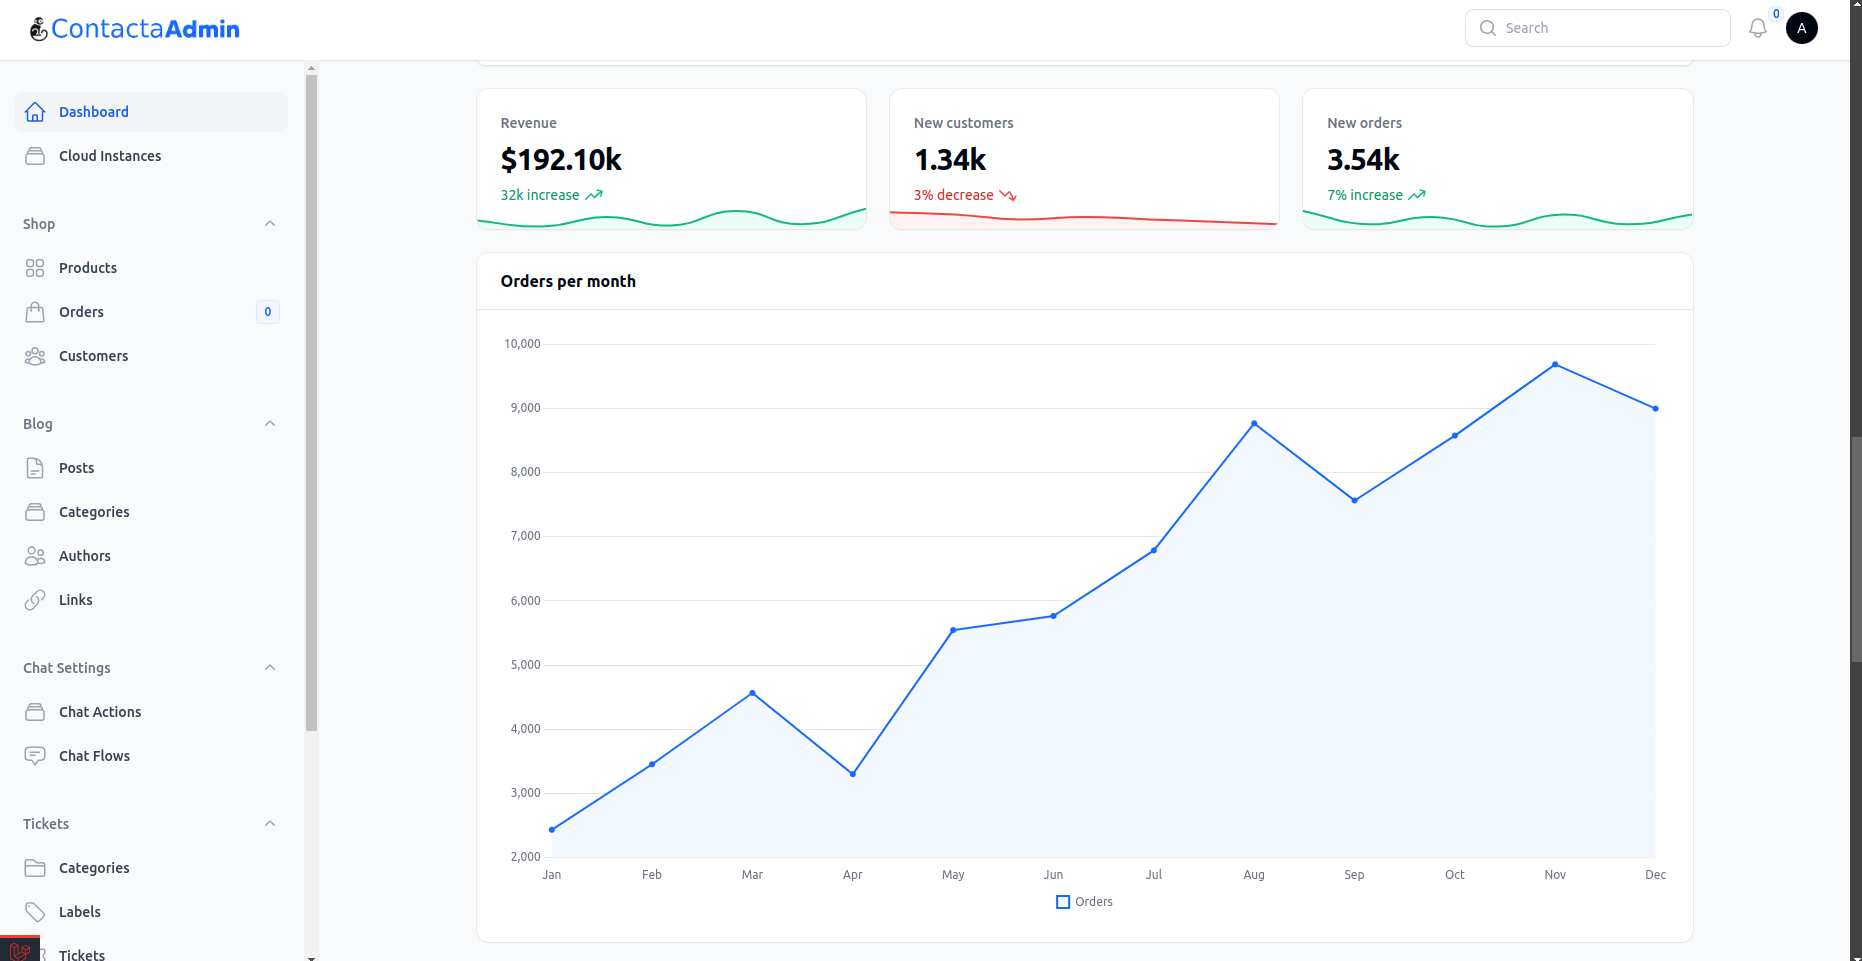Click the Labels tag icon
Screen dimensions: 1862x961
[x=35, y=912]
